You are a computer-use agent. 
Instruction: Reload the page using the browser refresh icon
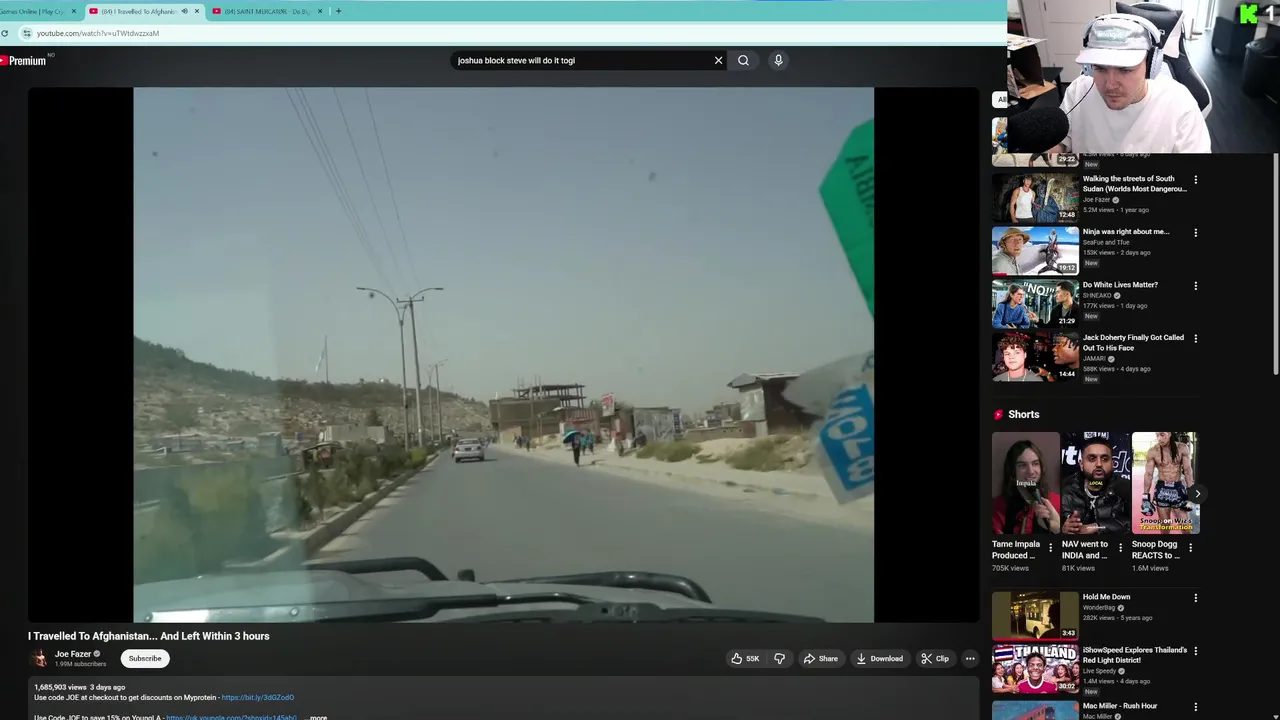tap(5, 33)
